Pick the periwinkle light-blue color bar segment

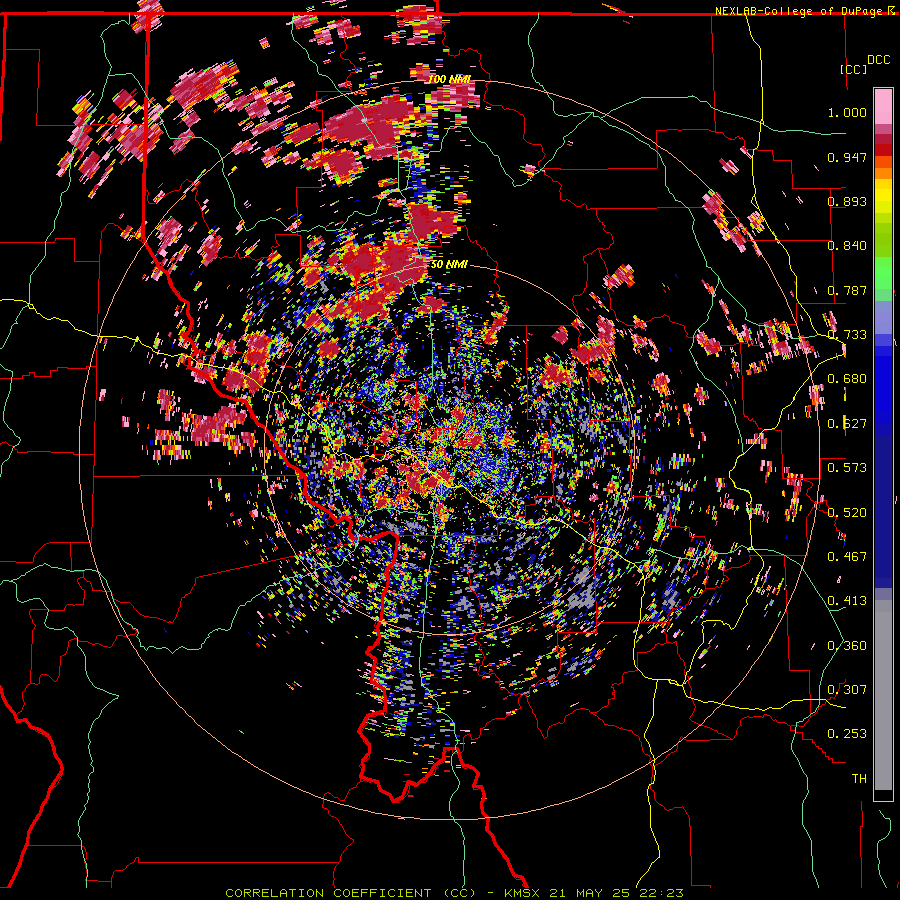(x=883, y=317)
